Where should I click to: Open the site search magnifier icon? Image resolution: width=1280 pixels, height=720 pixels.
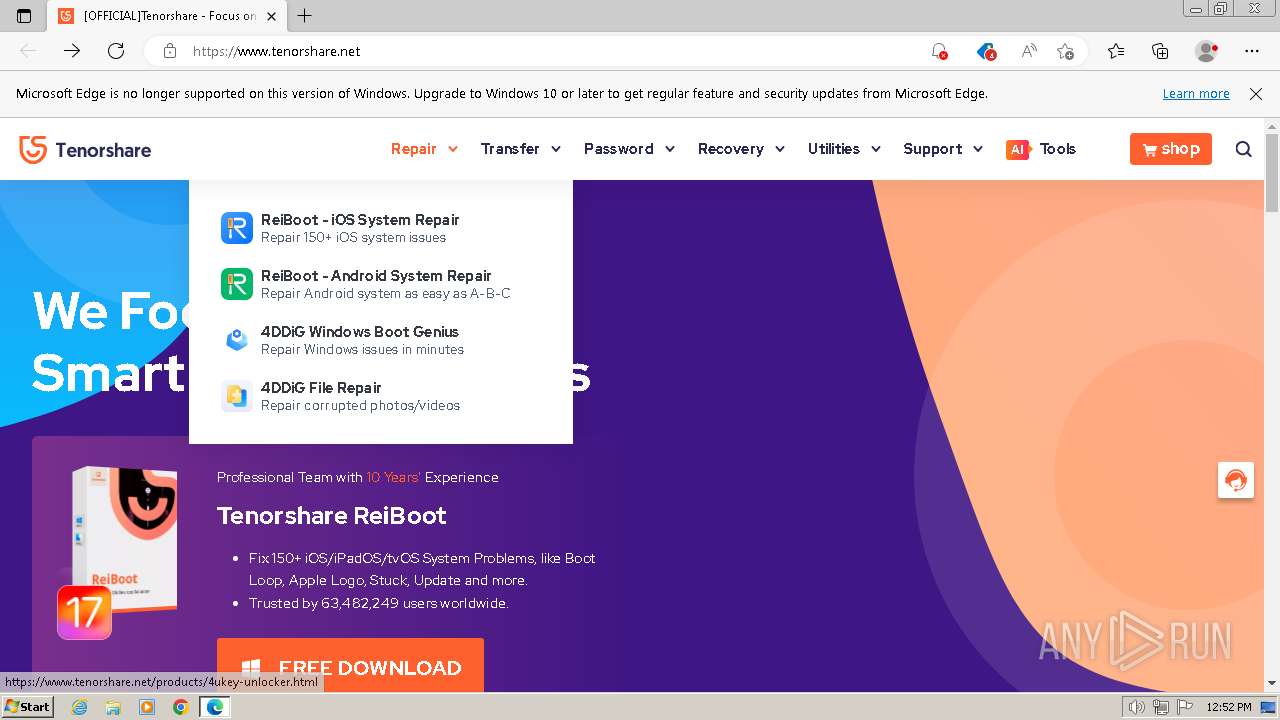click(x=1244, y=149)
